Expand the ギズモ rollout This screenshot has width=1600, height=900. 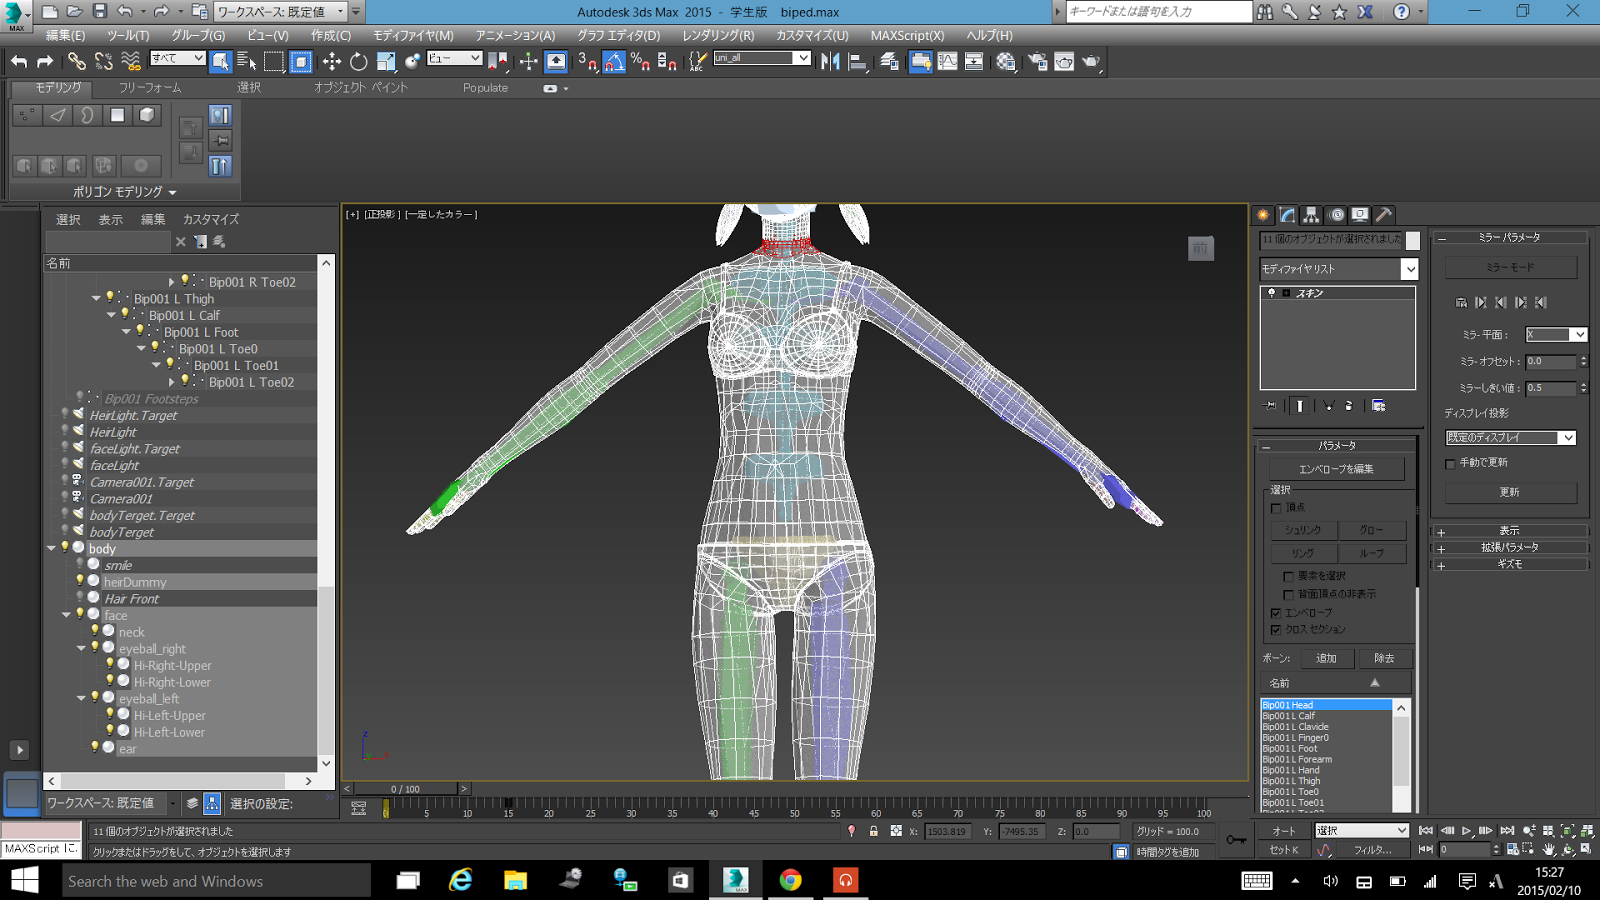click(x=1509, y=565)
